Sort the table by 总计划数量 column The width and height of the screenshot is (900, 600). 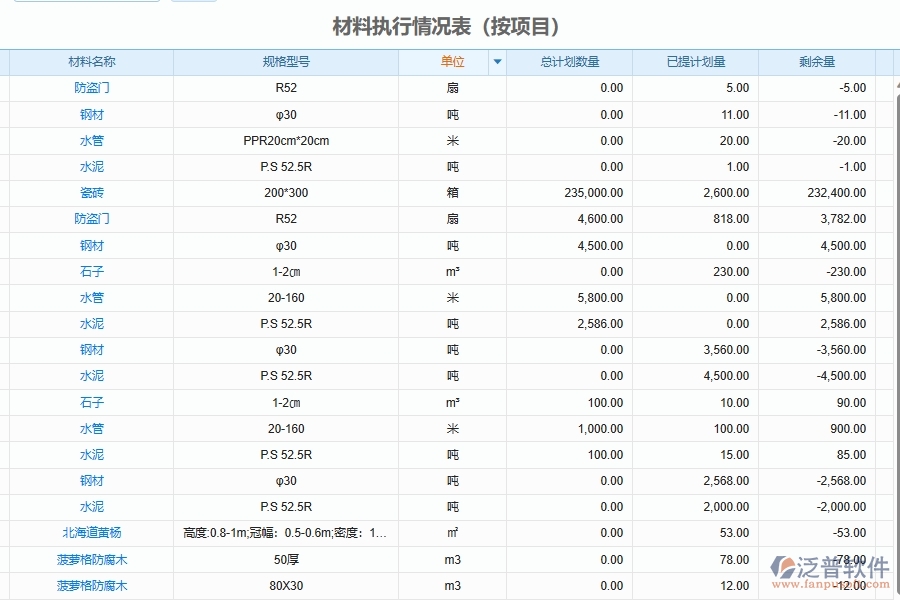(x=572, y=61)
